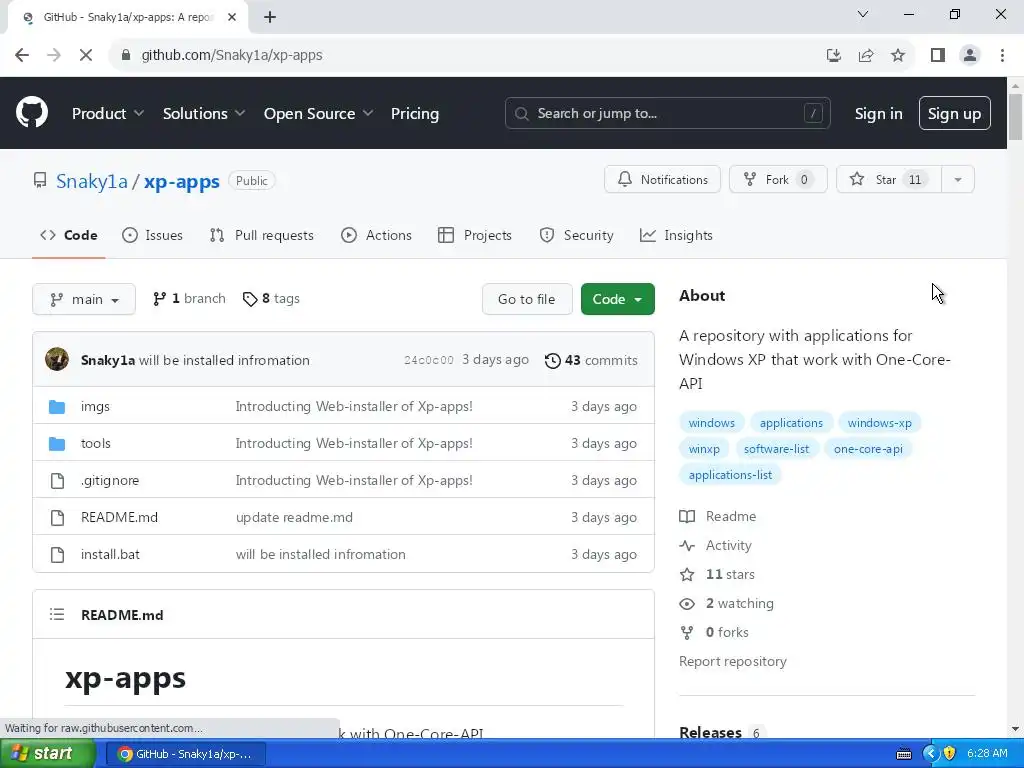Open the Pricing page
Viewport: 1024px width, 768px height.
point(415,114)
